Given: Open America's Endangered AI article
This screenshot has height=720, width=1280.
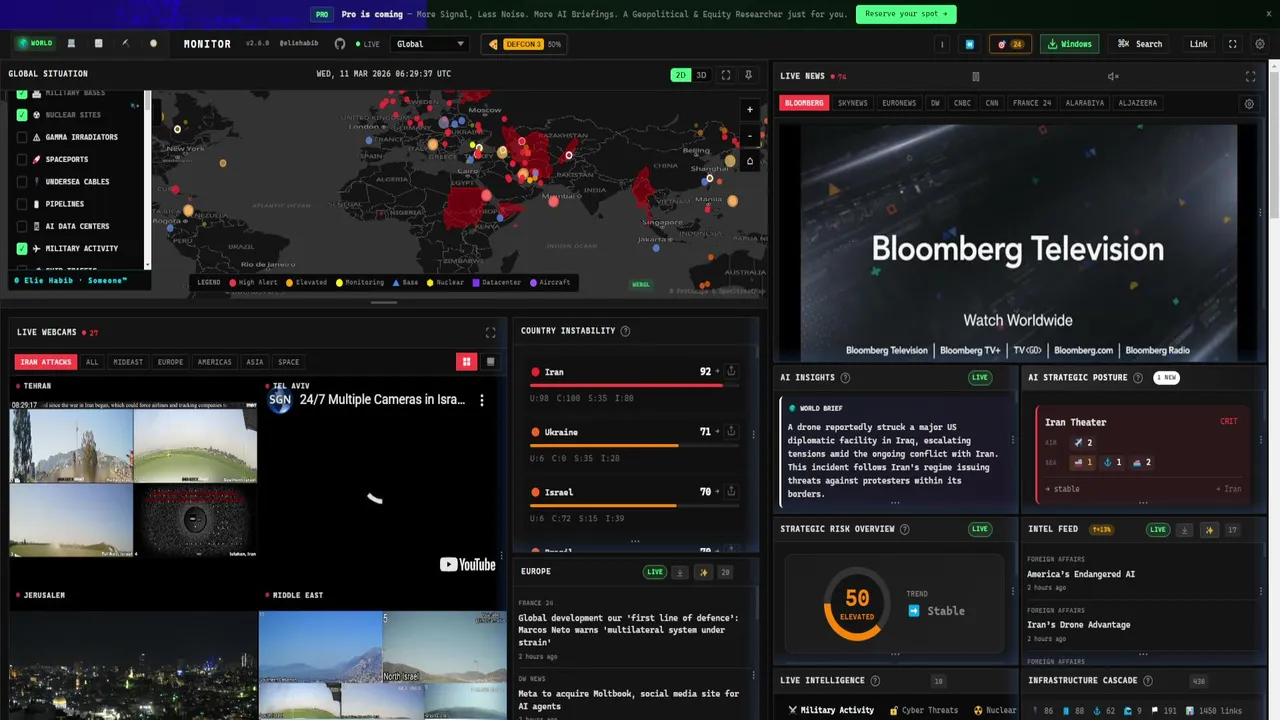Looking at the screenshot, I should click(1081, 574).
